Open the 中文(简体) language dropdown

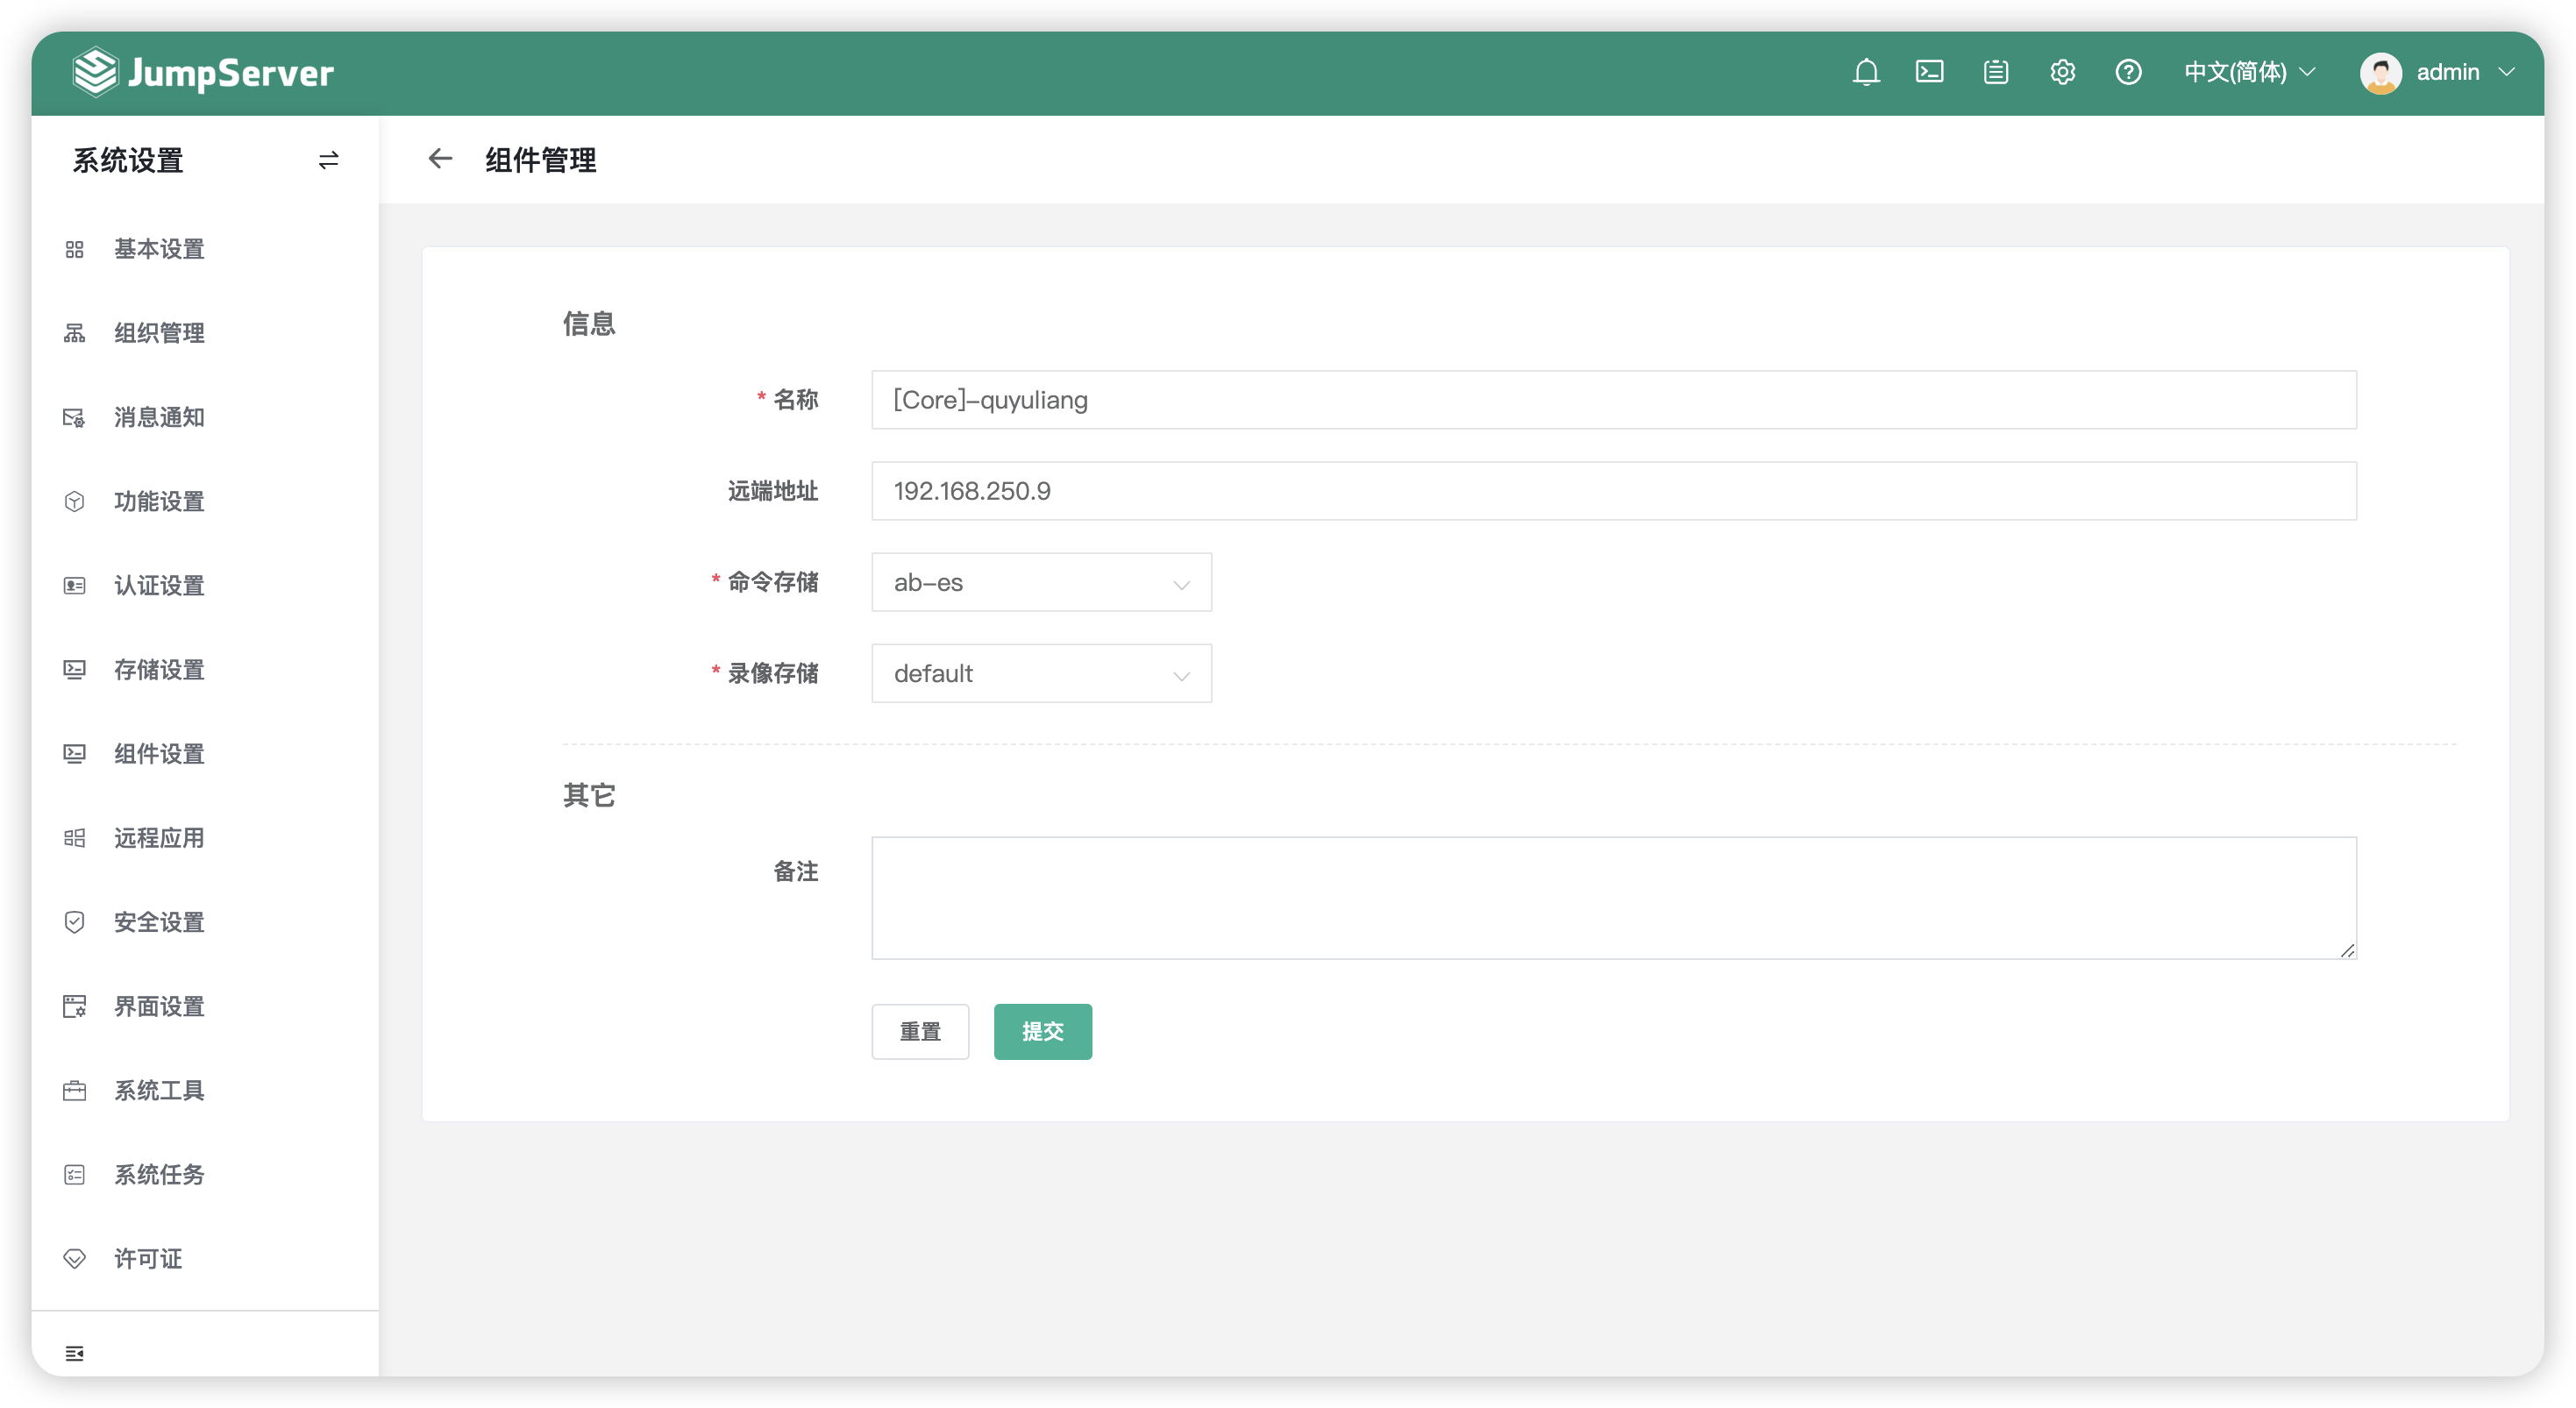[x=2249, y=72]
